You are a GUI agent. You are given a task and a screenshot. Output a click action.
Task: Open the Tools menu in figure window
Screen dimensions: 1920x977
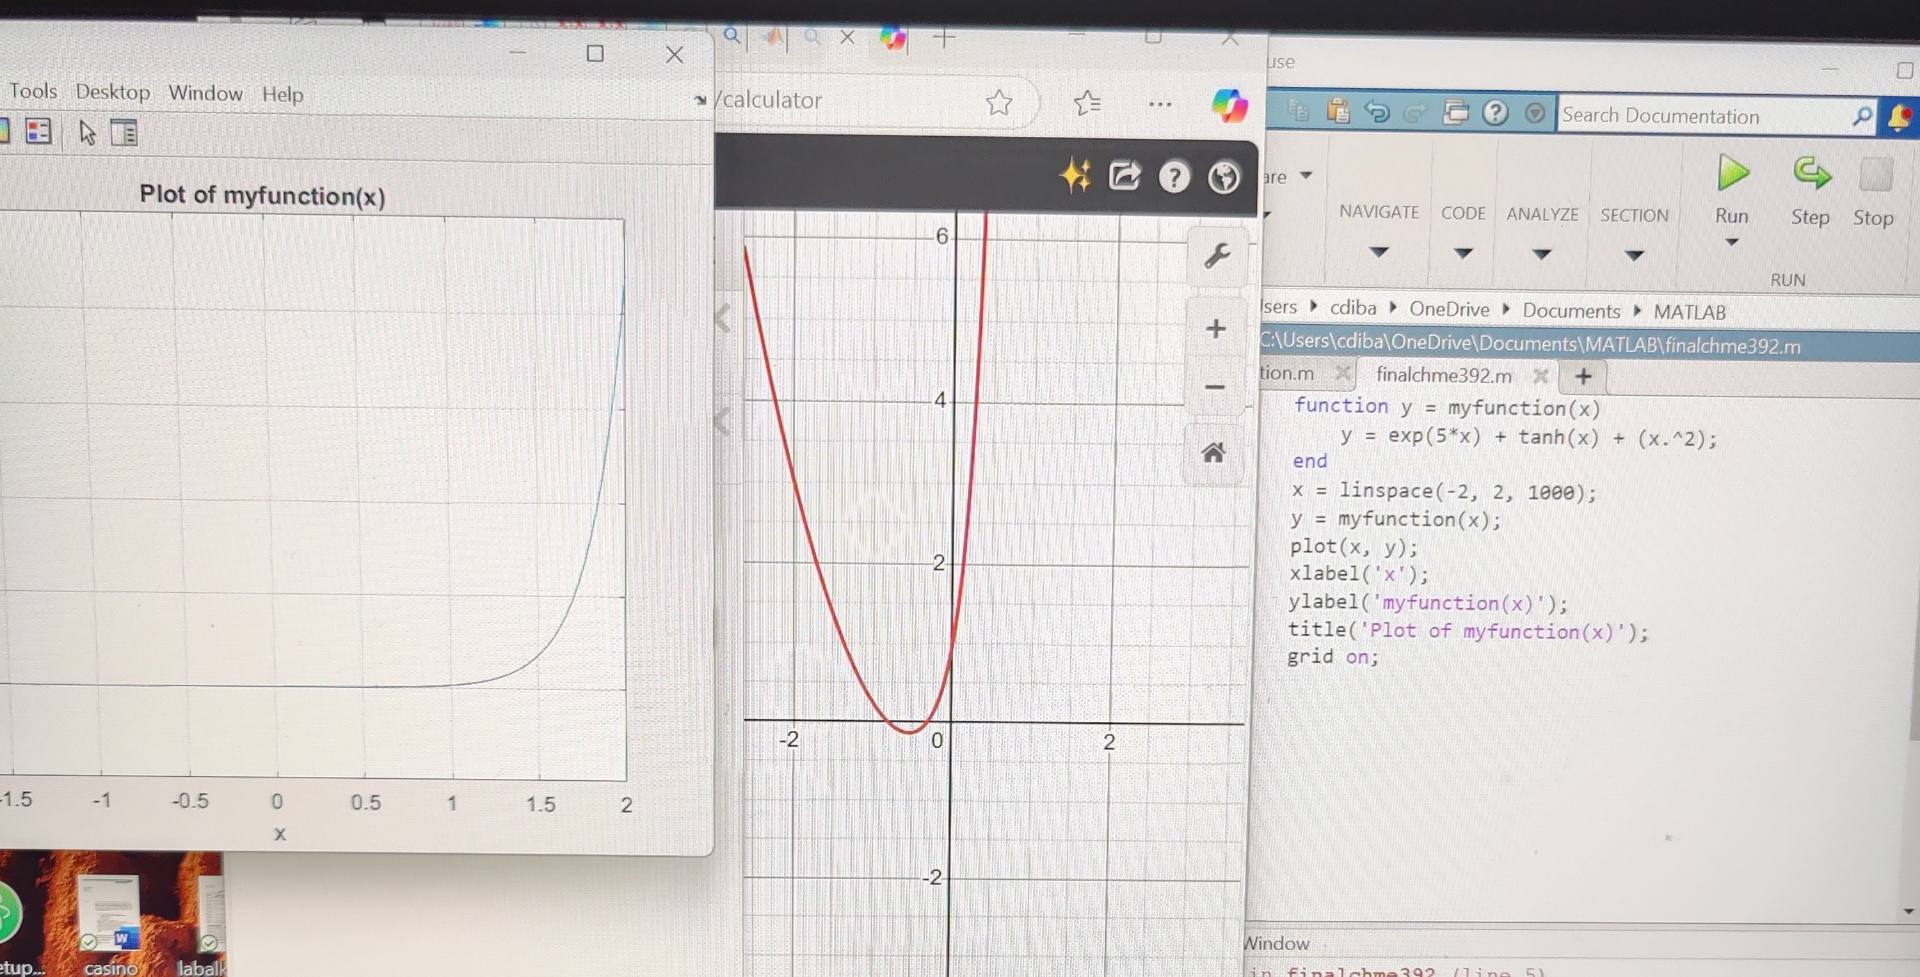[33, 91]
